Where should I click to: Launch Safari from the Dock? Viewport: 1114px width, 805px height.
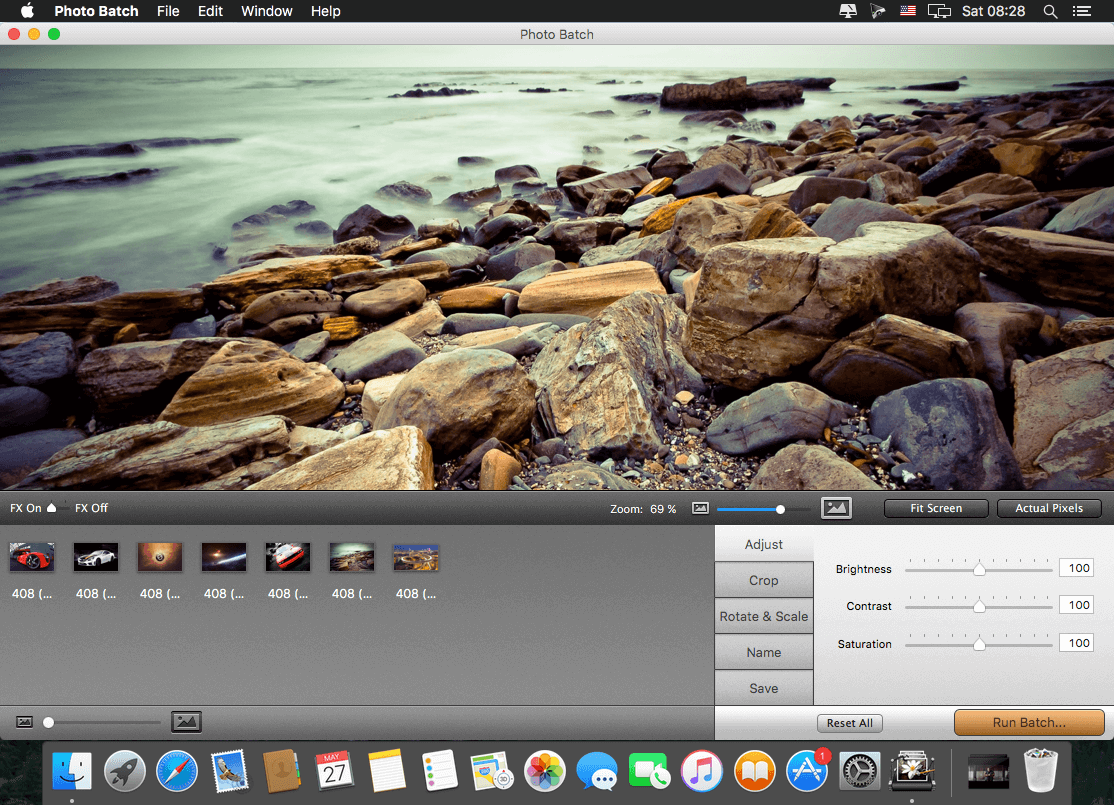[177, 771]
